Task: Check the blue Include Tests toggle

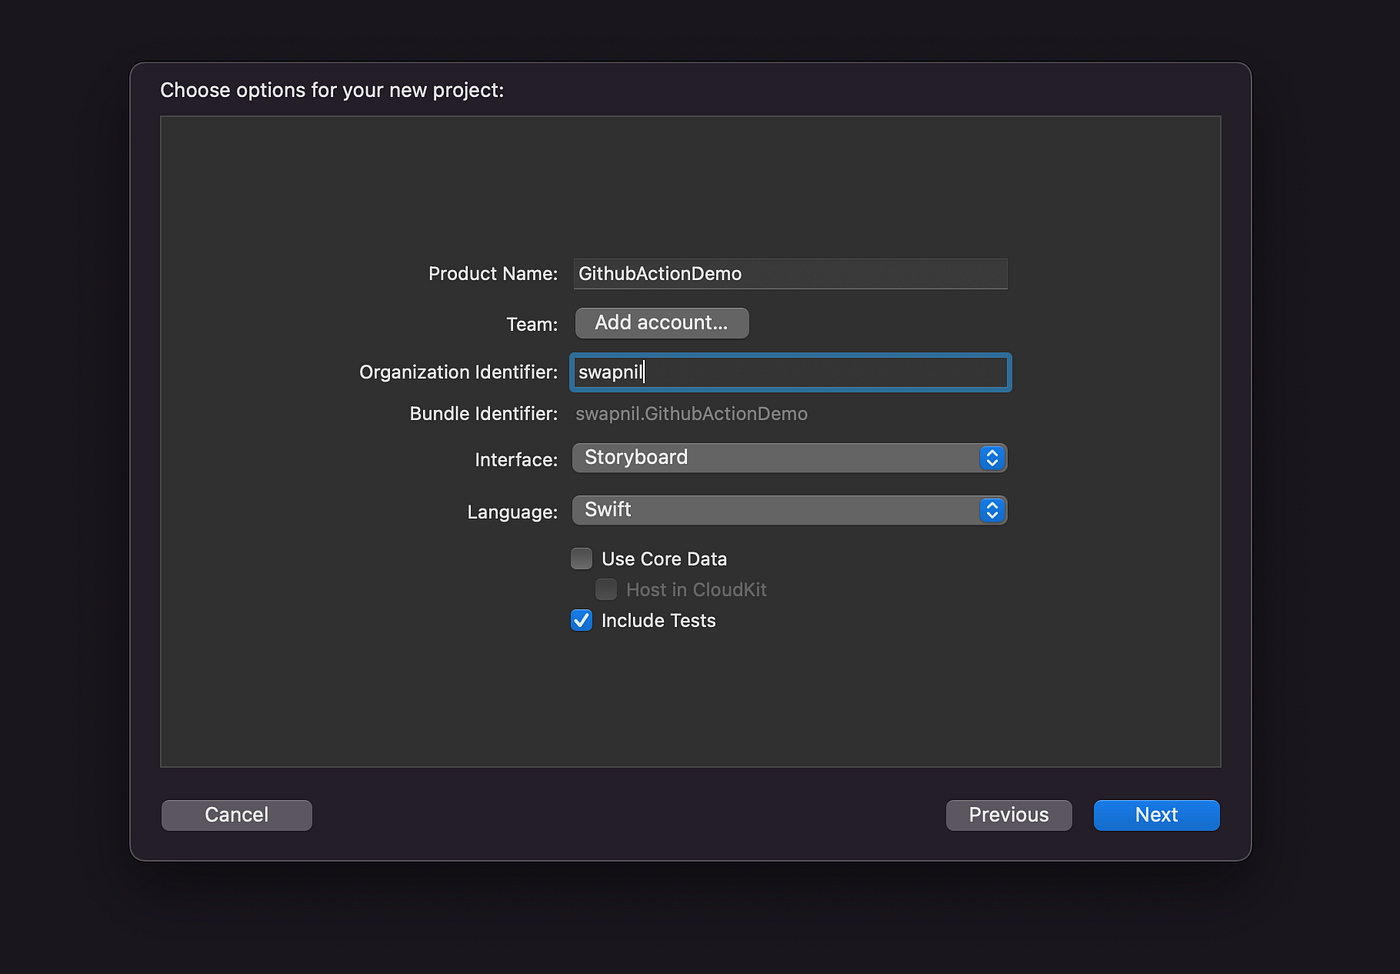Action: pos(581,620)
